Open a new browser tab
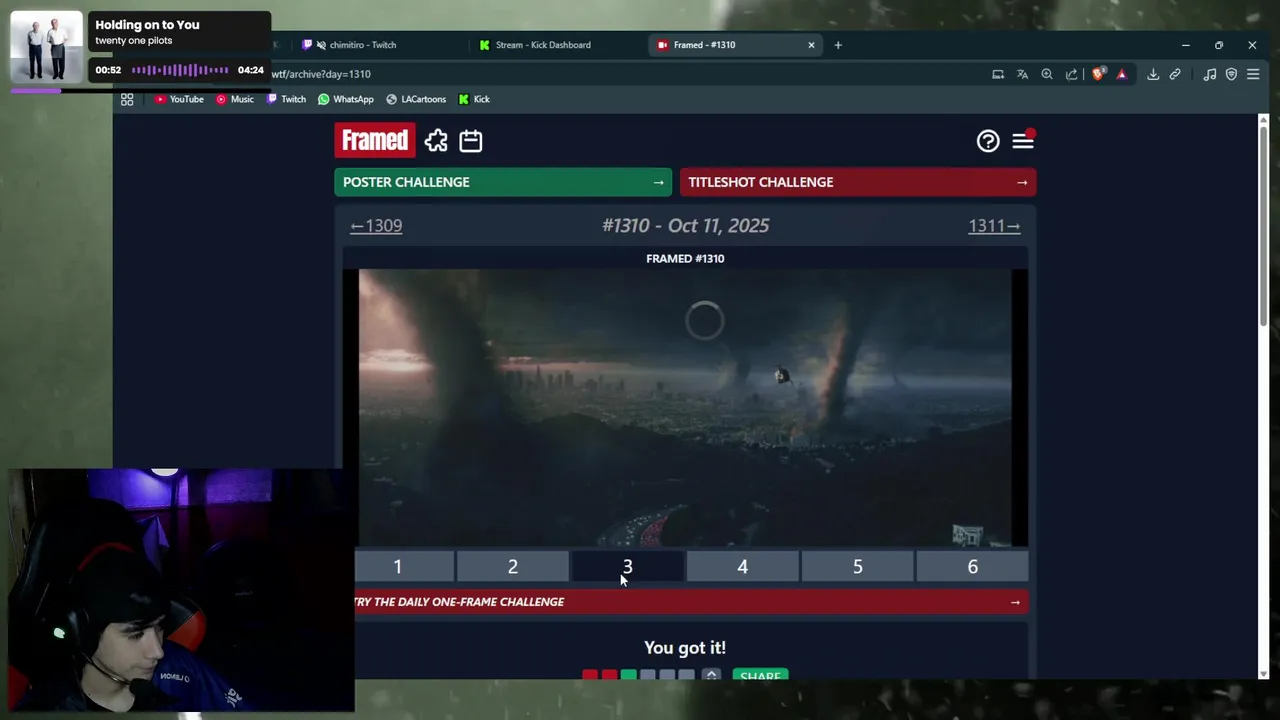Image resolution: width=1280 pixels, height=720 pixels. tap(838, 45)
